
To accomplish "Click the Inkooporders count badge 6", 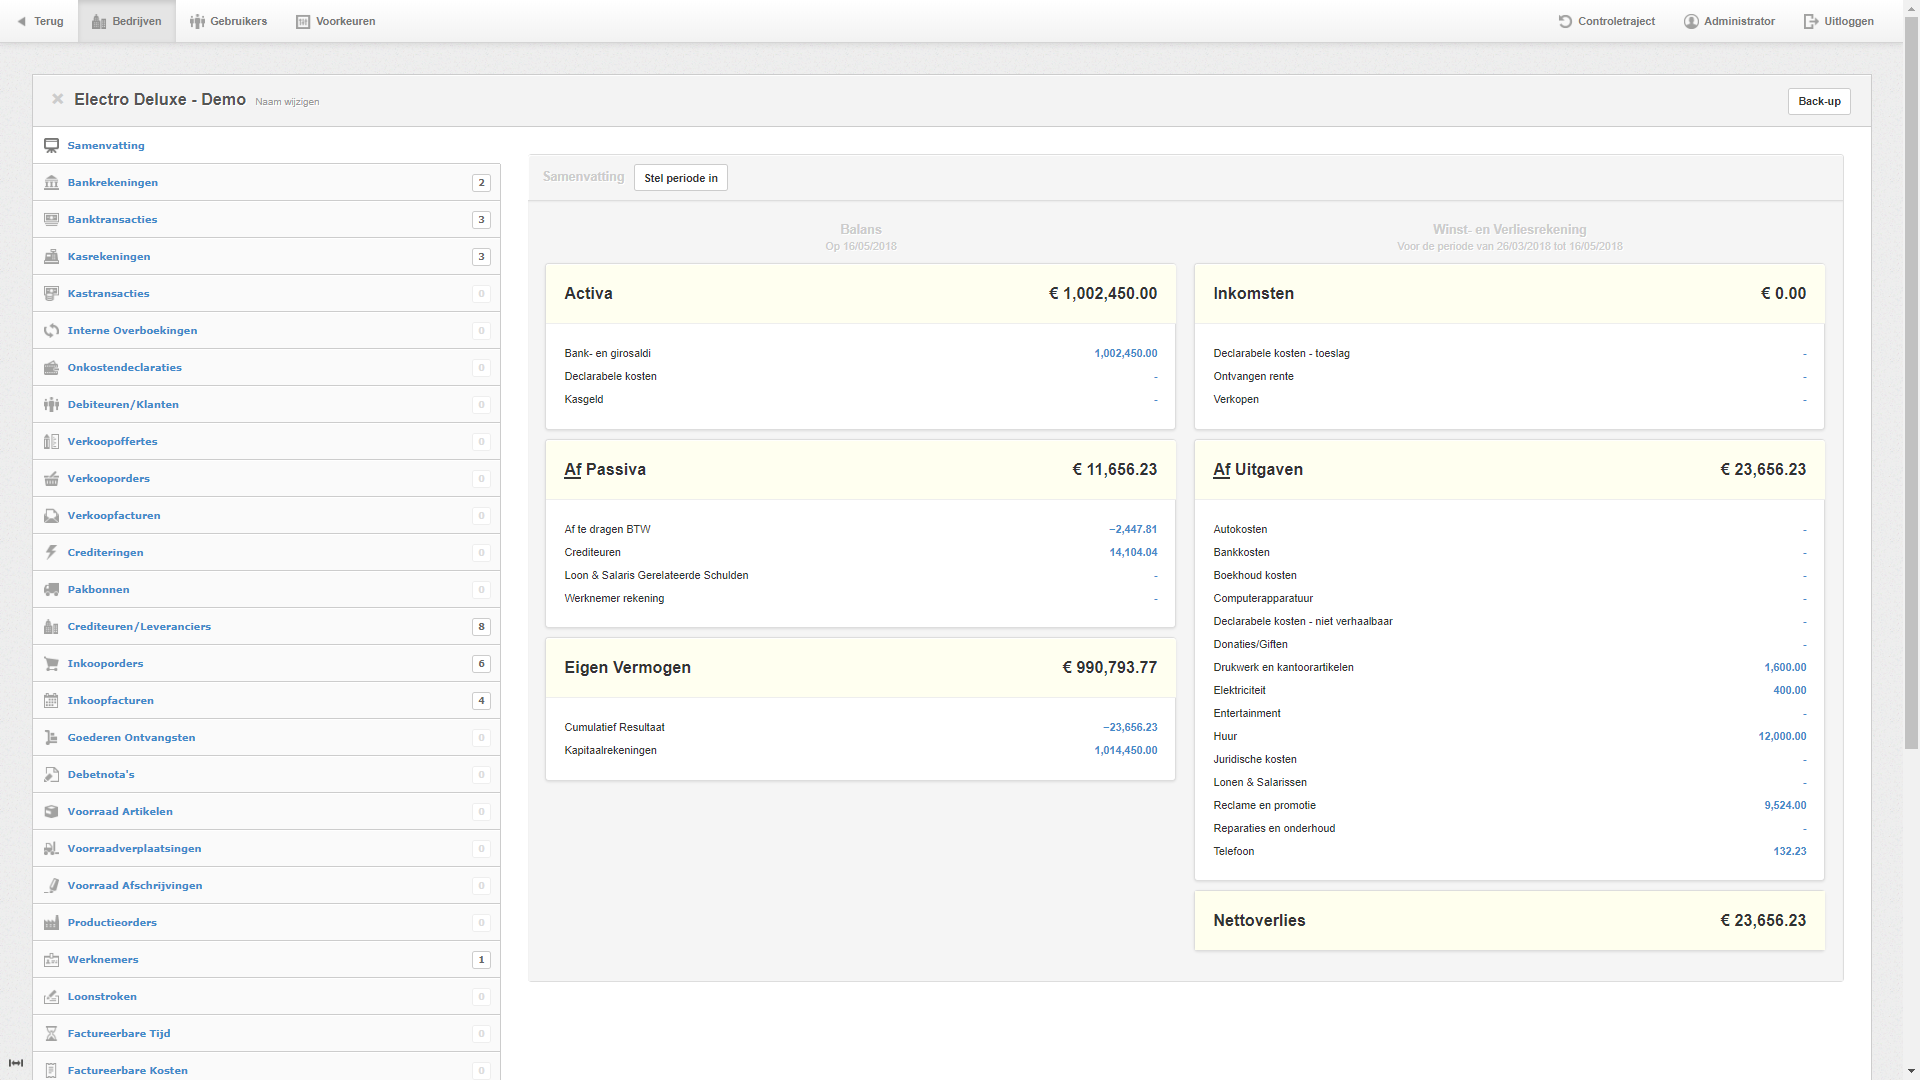I will [x=481, y=664].
